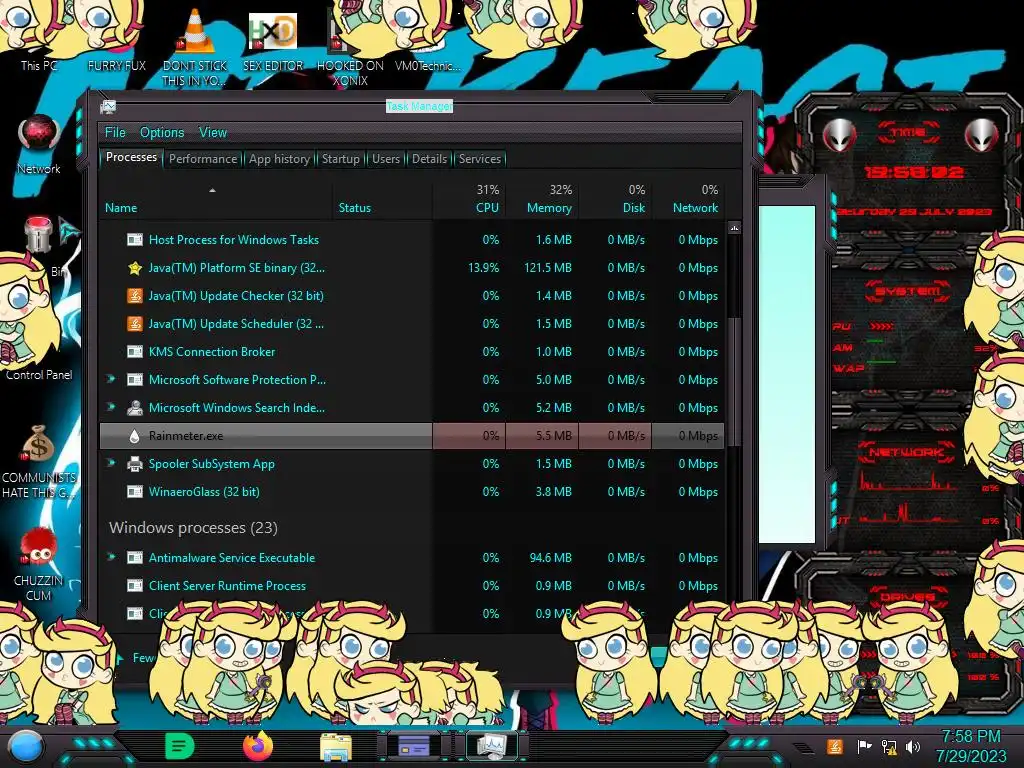This screenshot has height=768, width=1024.
Task: Switch to the Performance tab
Action: (203, 159)
